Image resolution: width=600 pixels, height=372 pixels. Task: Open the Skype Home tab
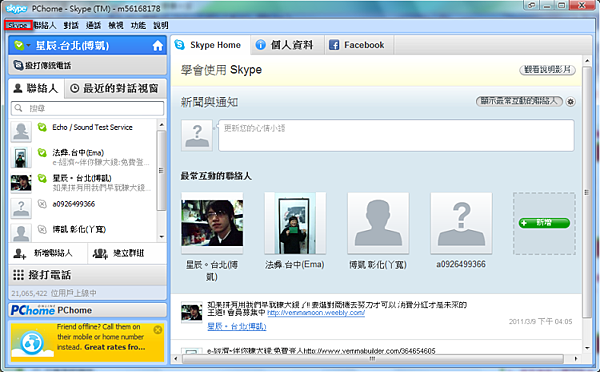pos(210,45)
